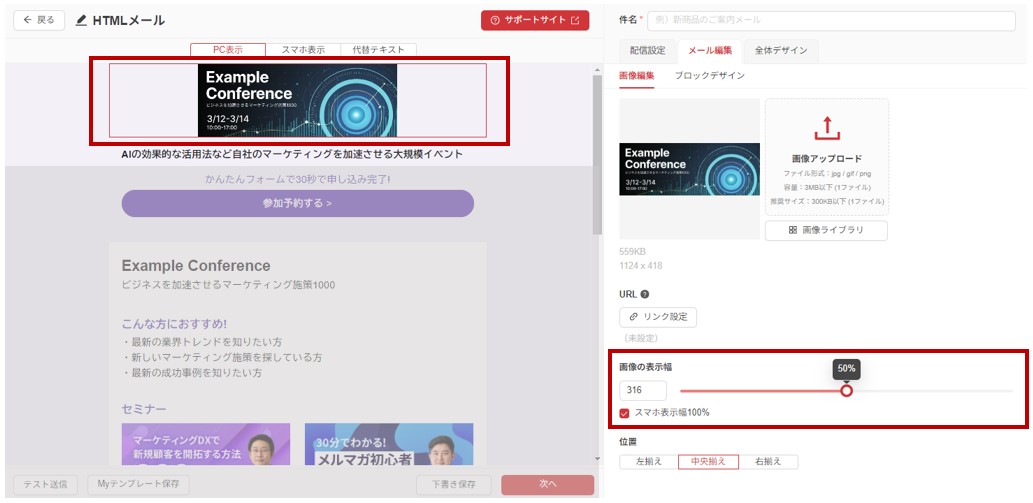Click the preview vertical scrollbar
Viewport: 1033px width, 503px height.
pyautogui.click(x=597, y=155)
